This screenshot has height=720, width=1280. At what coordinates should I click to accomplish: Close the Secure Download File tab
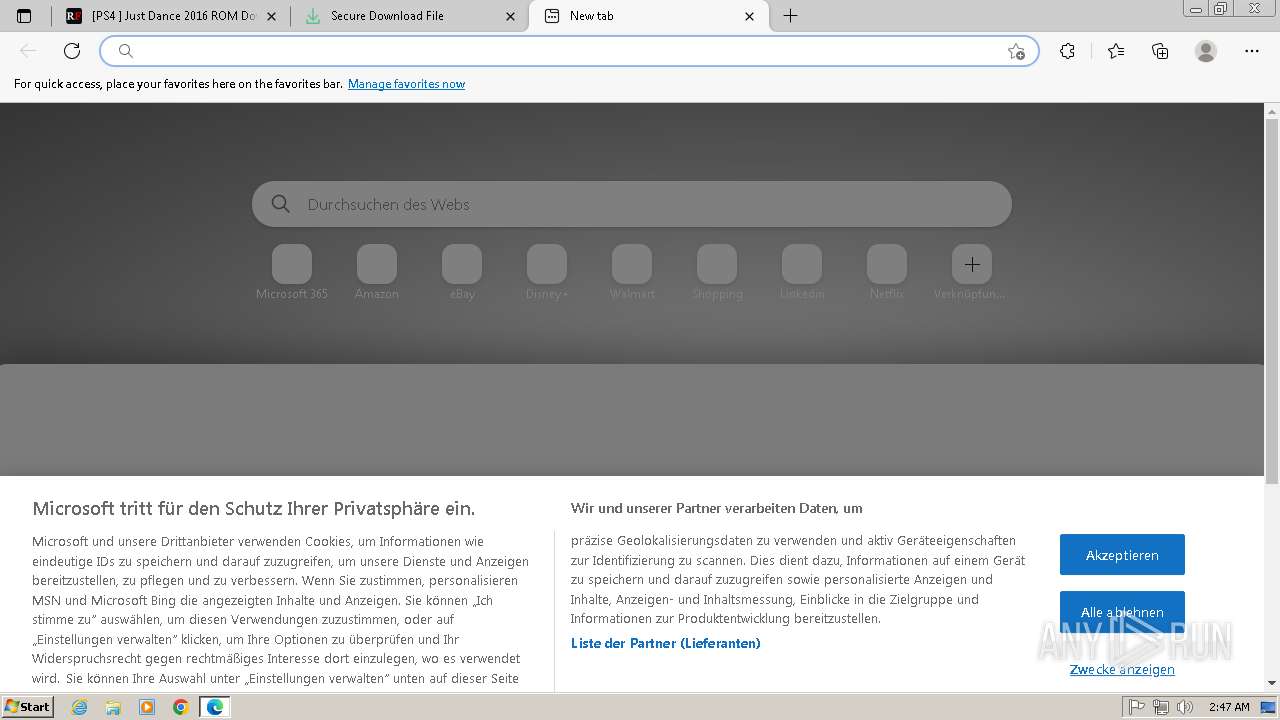511,16
